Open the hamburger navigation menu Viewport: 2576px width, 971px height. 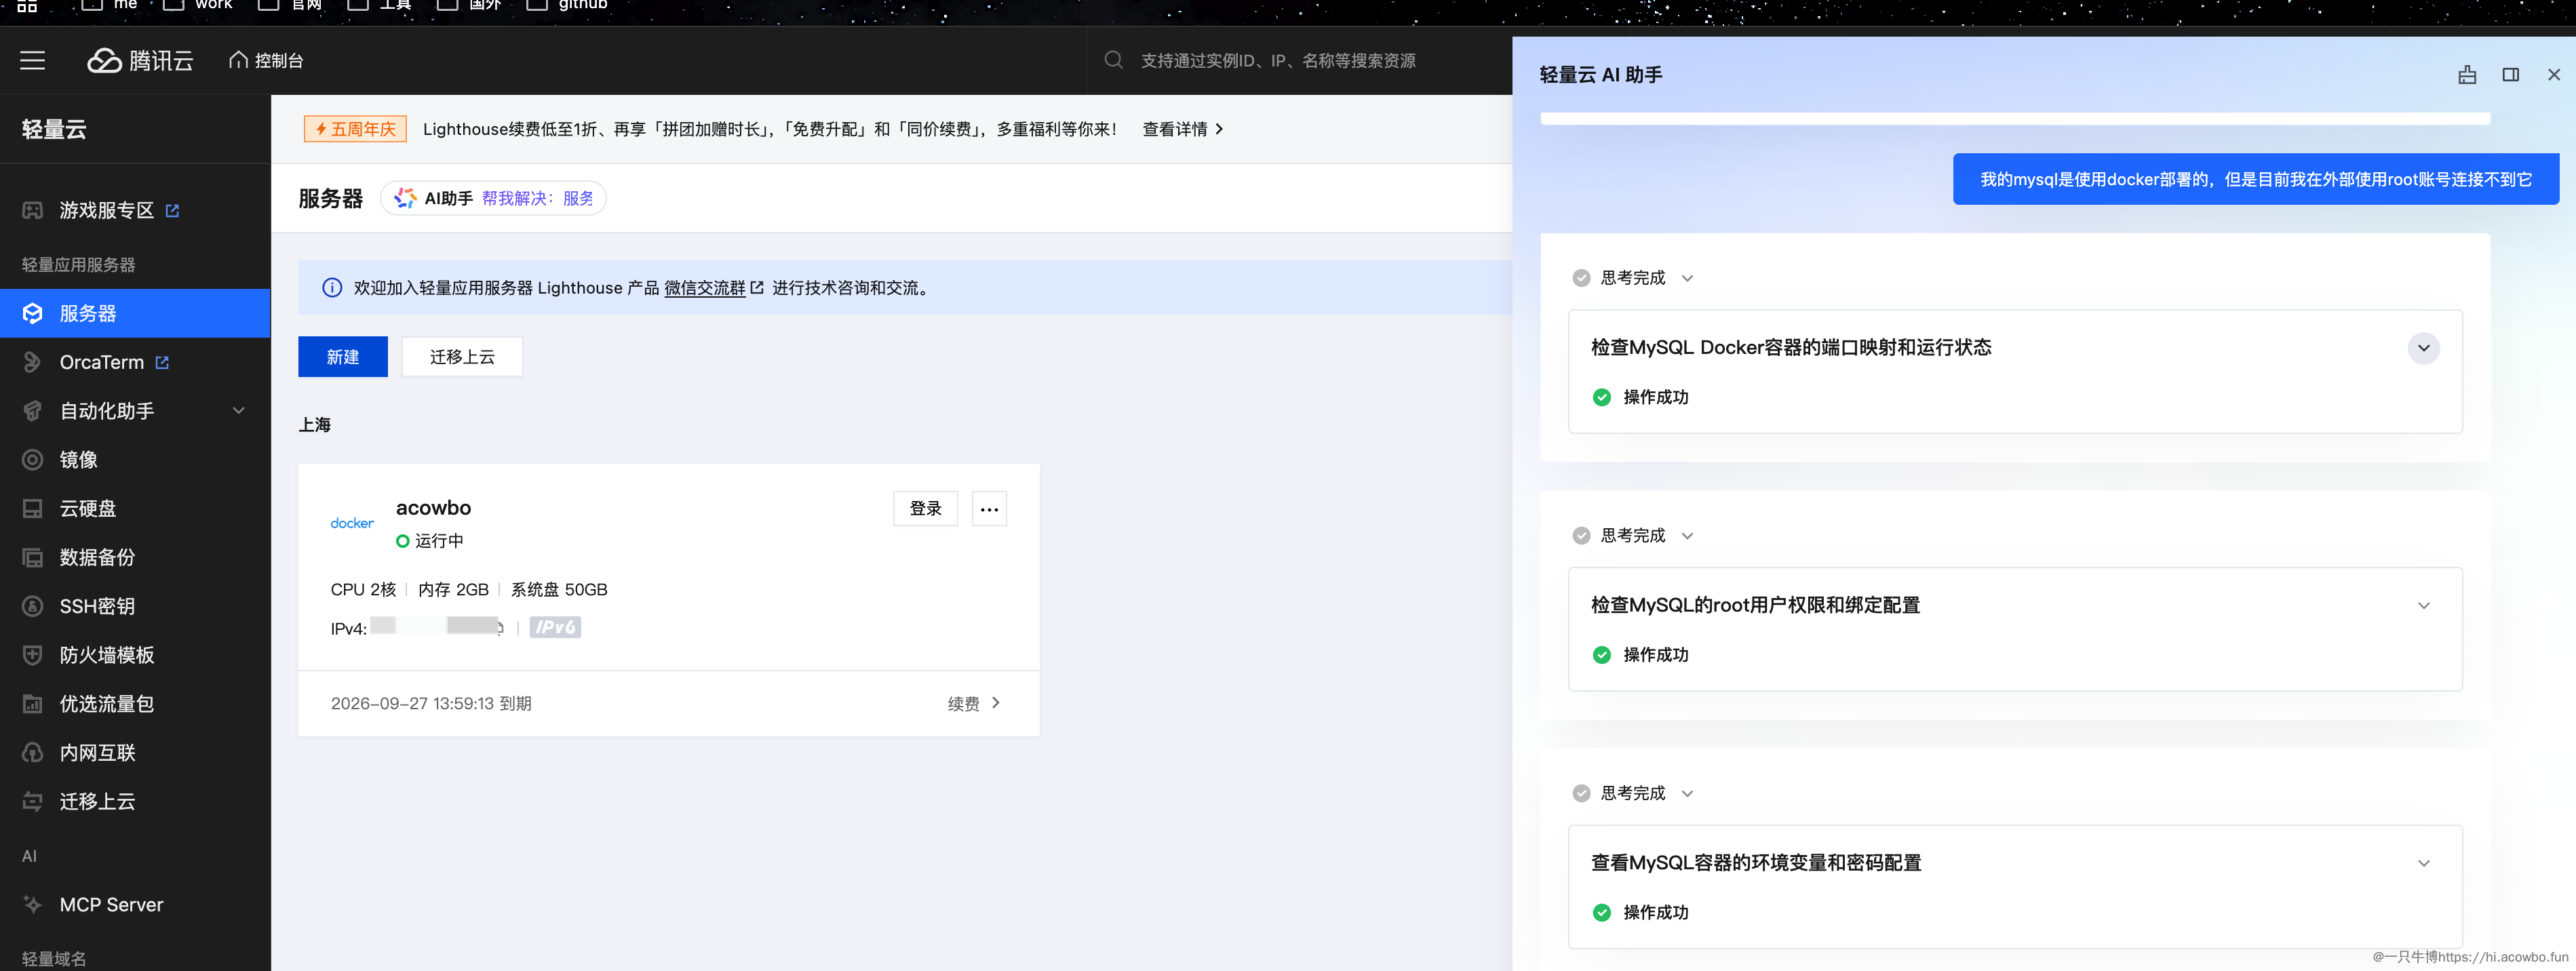click(33, 61)
